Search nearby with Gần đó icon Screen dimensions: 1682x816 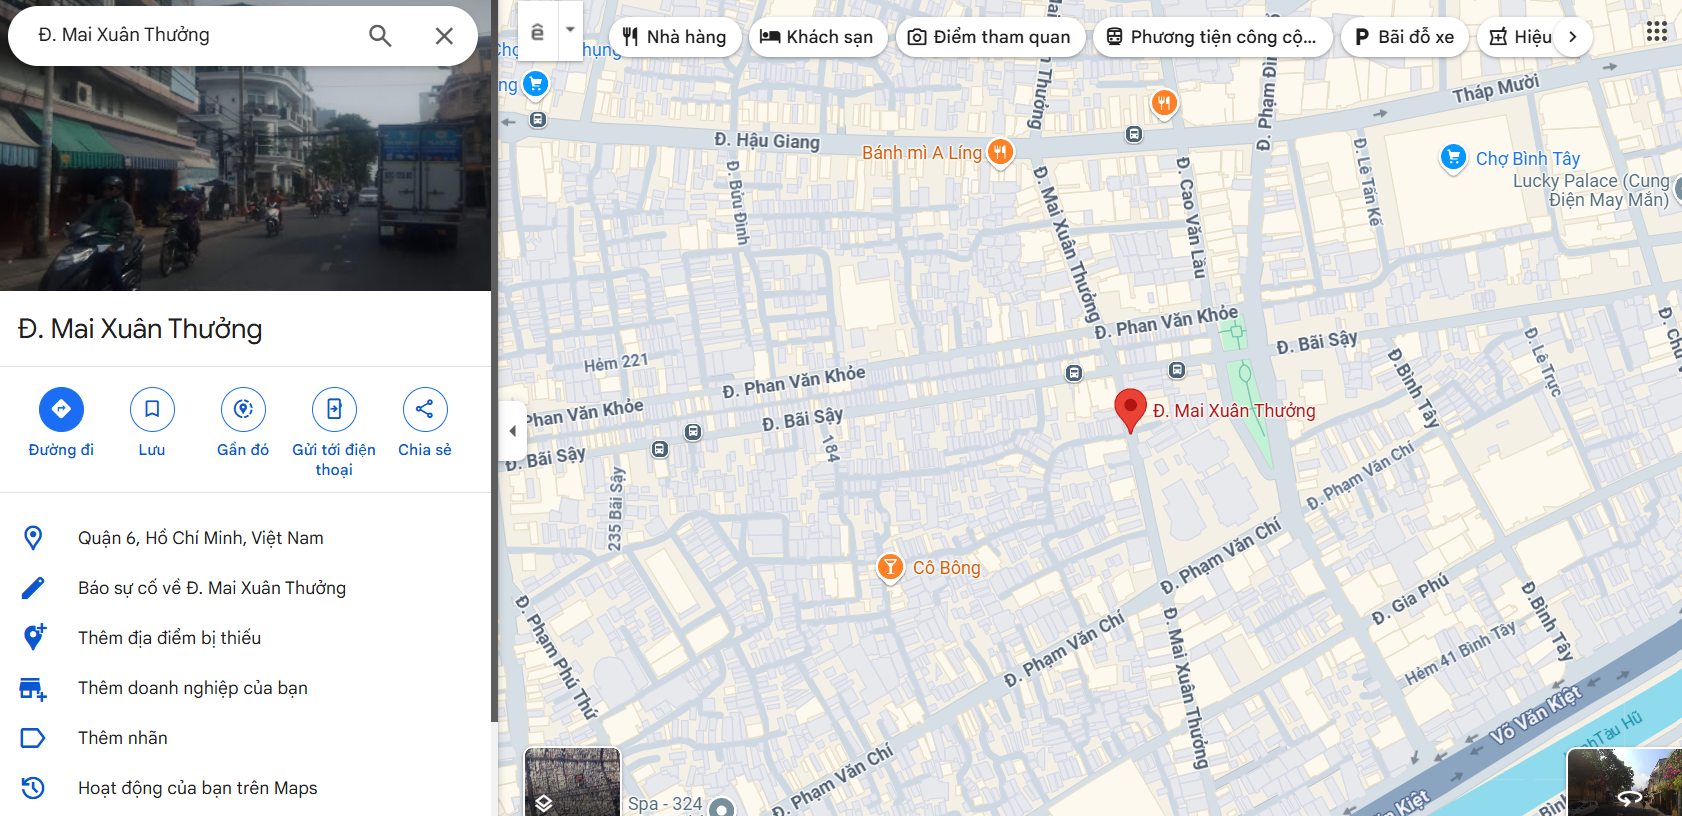click(243, 409)
